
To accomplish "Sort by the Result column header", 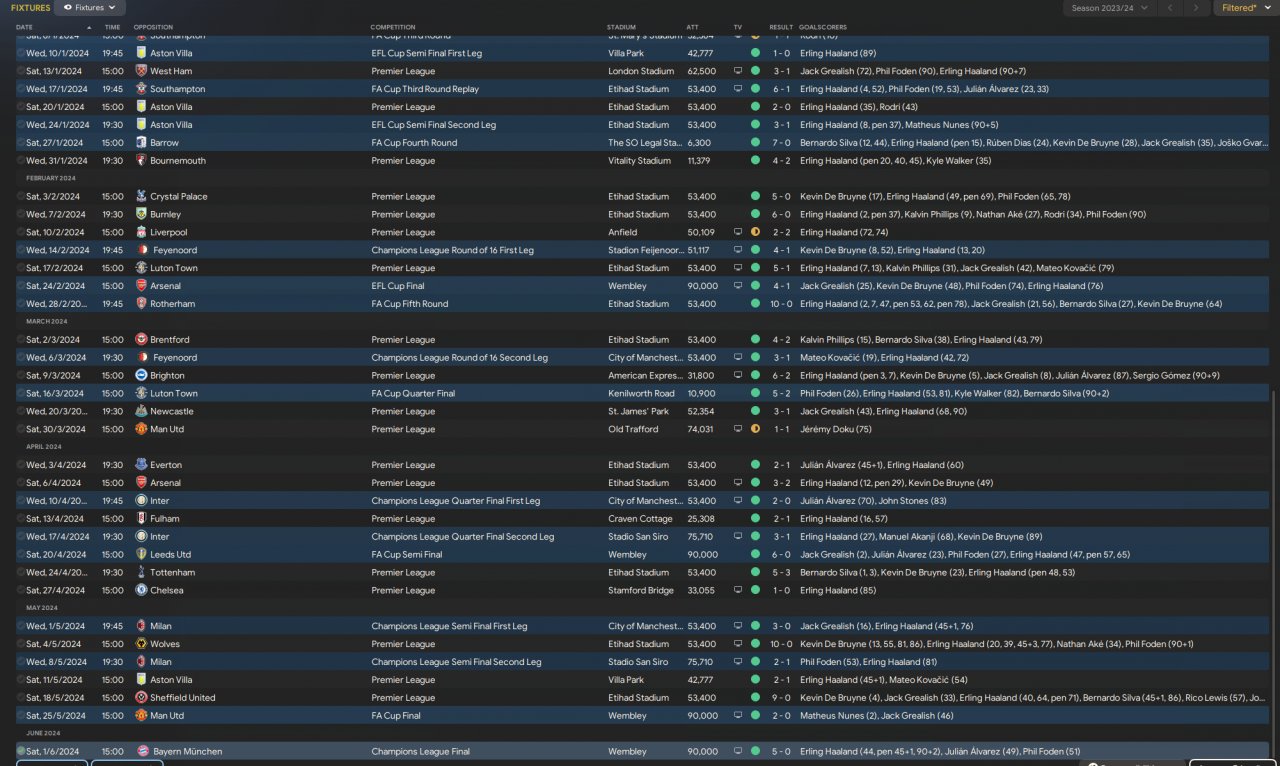I will (x=781, y=27).
